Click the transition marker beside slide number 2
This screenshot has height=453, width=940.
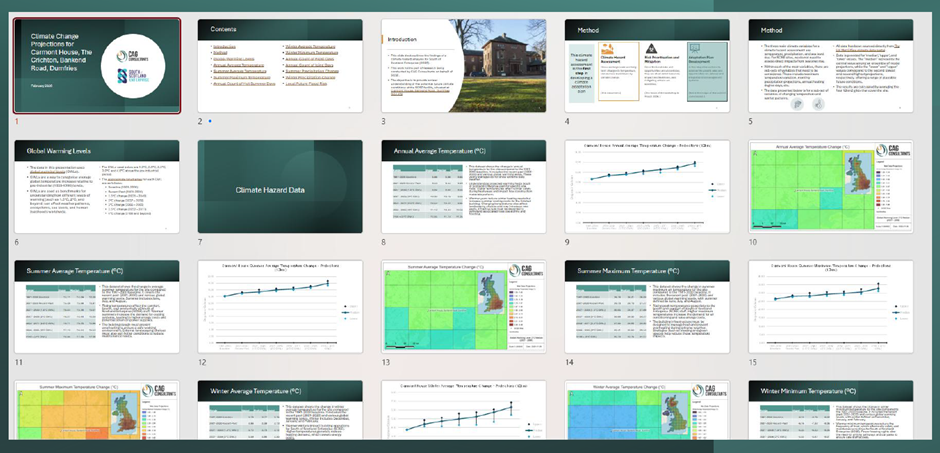click(x=209, y=122)
